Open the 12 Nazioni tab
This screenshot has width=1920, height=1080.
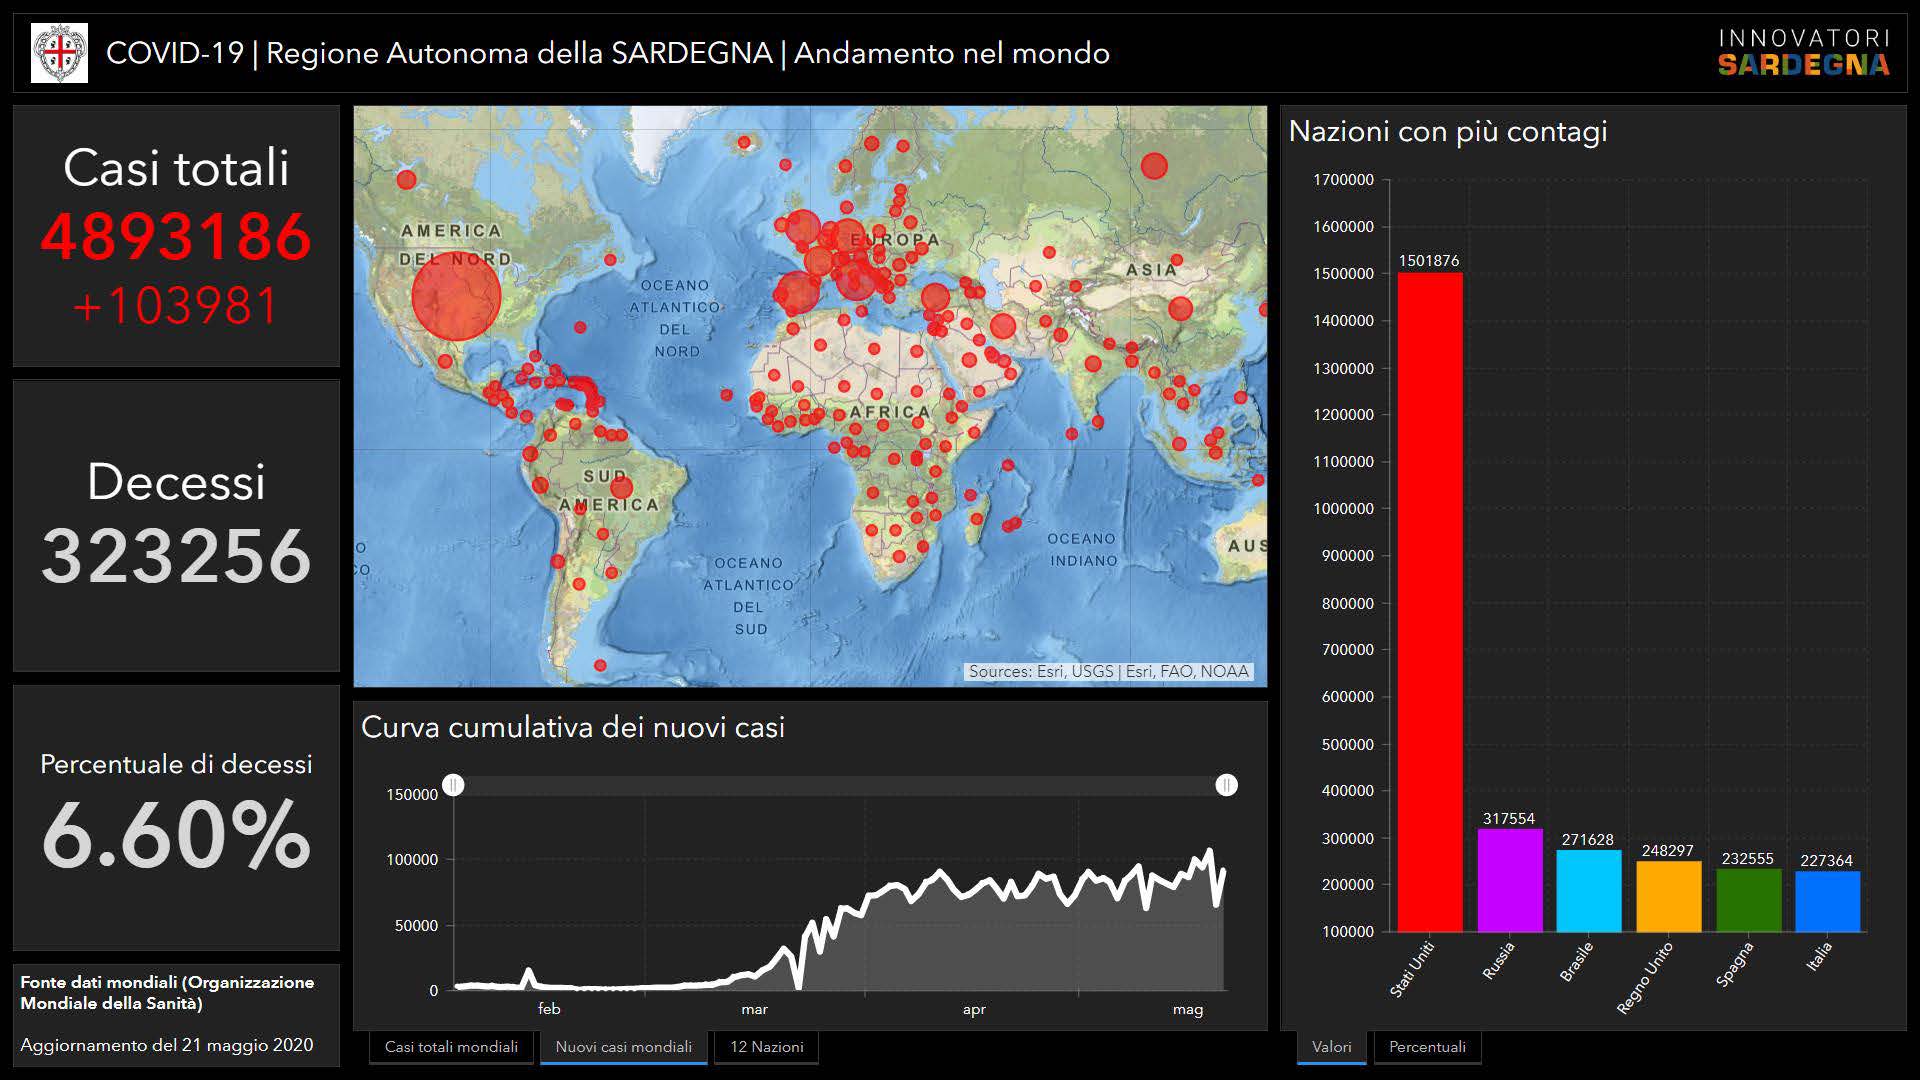coord(766,1047)
